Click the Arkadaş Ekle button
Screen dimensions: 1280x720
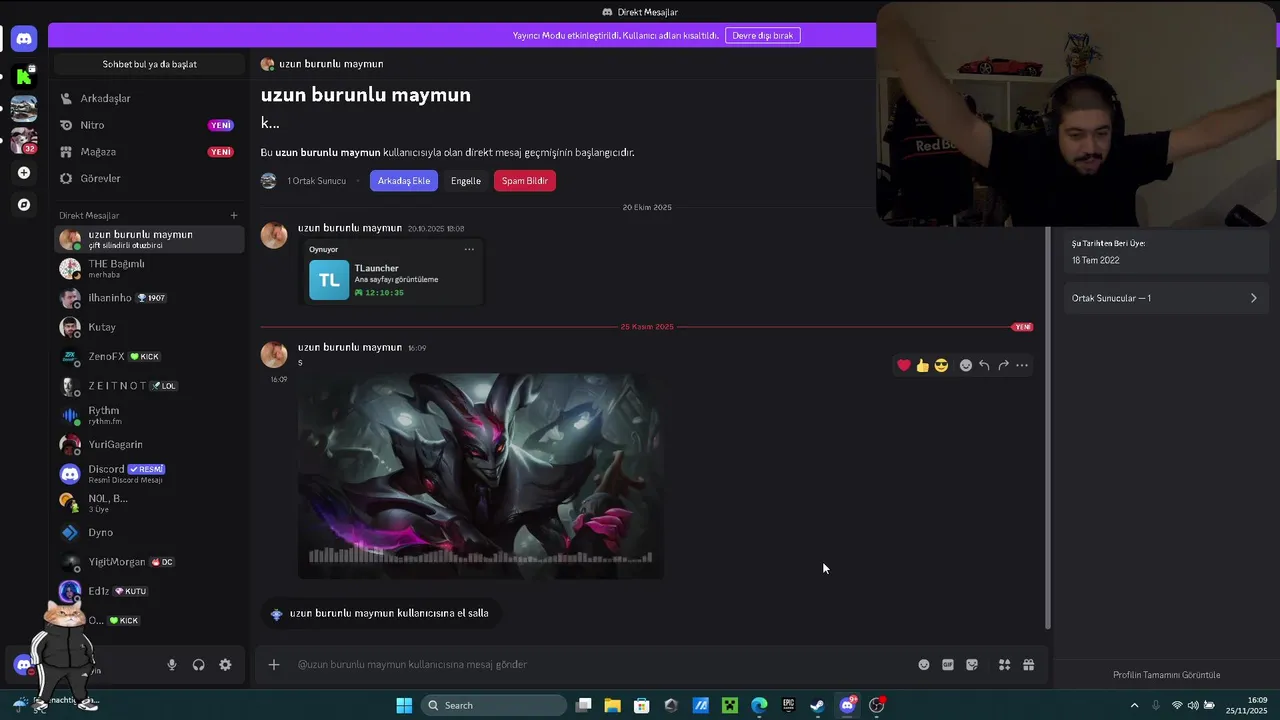[x=404, y=181]
